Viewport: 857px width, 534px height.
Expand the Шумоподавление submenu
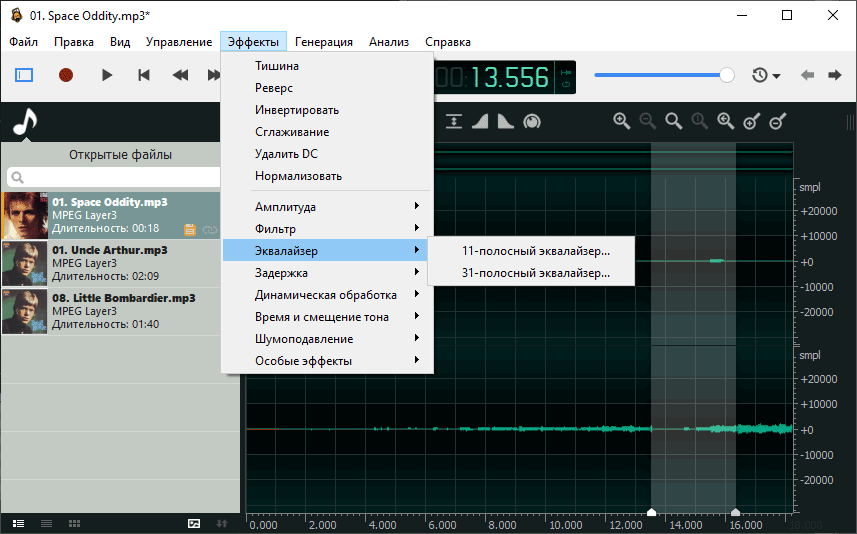point(327,339)
